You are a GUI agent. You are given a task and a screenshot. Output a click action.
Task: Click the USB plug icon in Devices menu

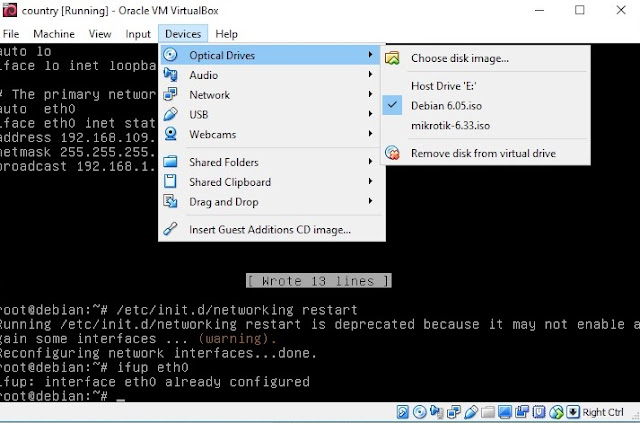[x=170, y=114]
